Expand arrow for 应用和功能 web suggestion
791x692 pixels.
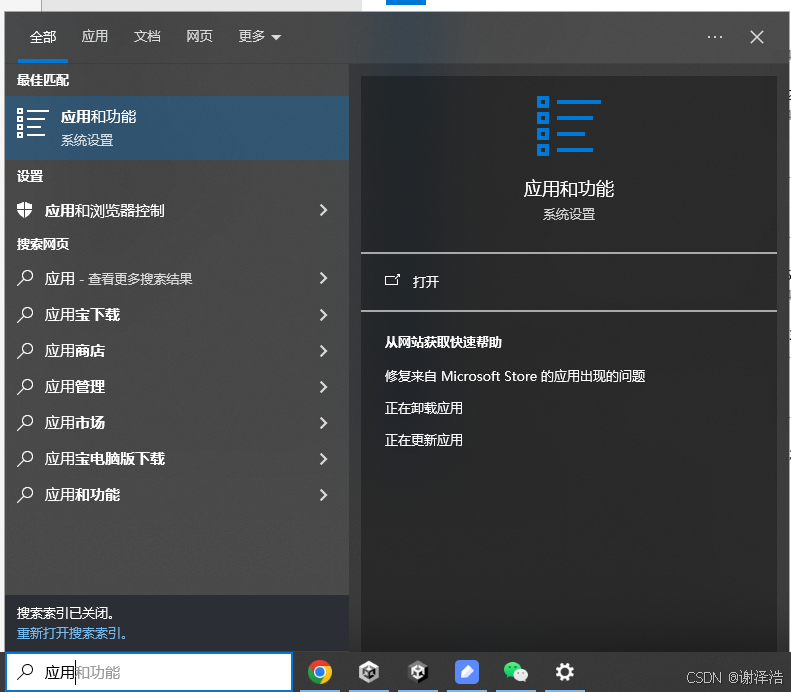(x=323, y=495)
